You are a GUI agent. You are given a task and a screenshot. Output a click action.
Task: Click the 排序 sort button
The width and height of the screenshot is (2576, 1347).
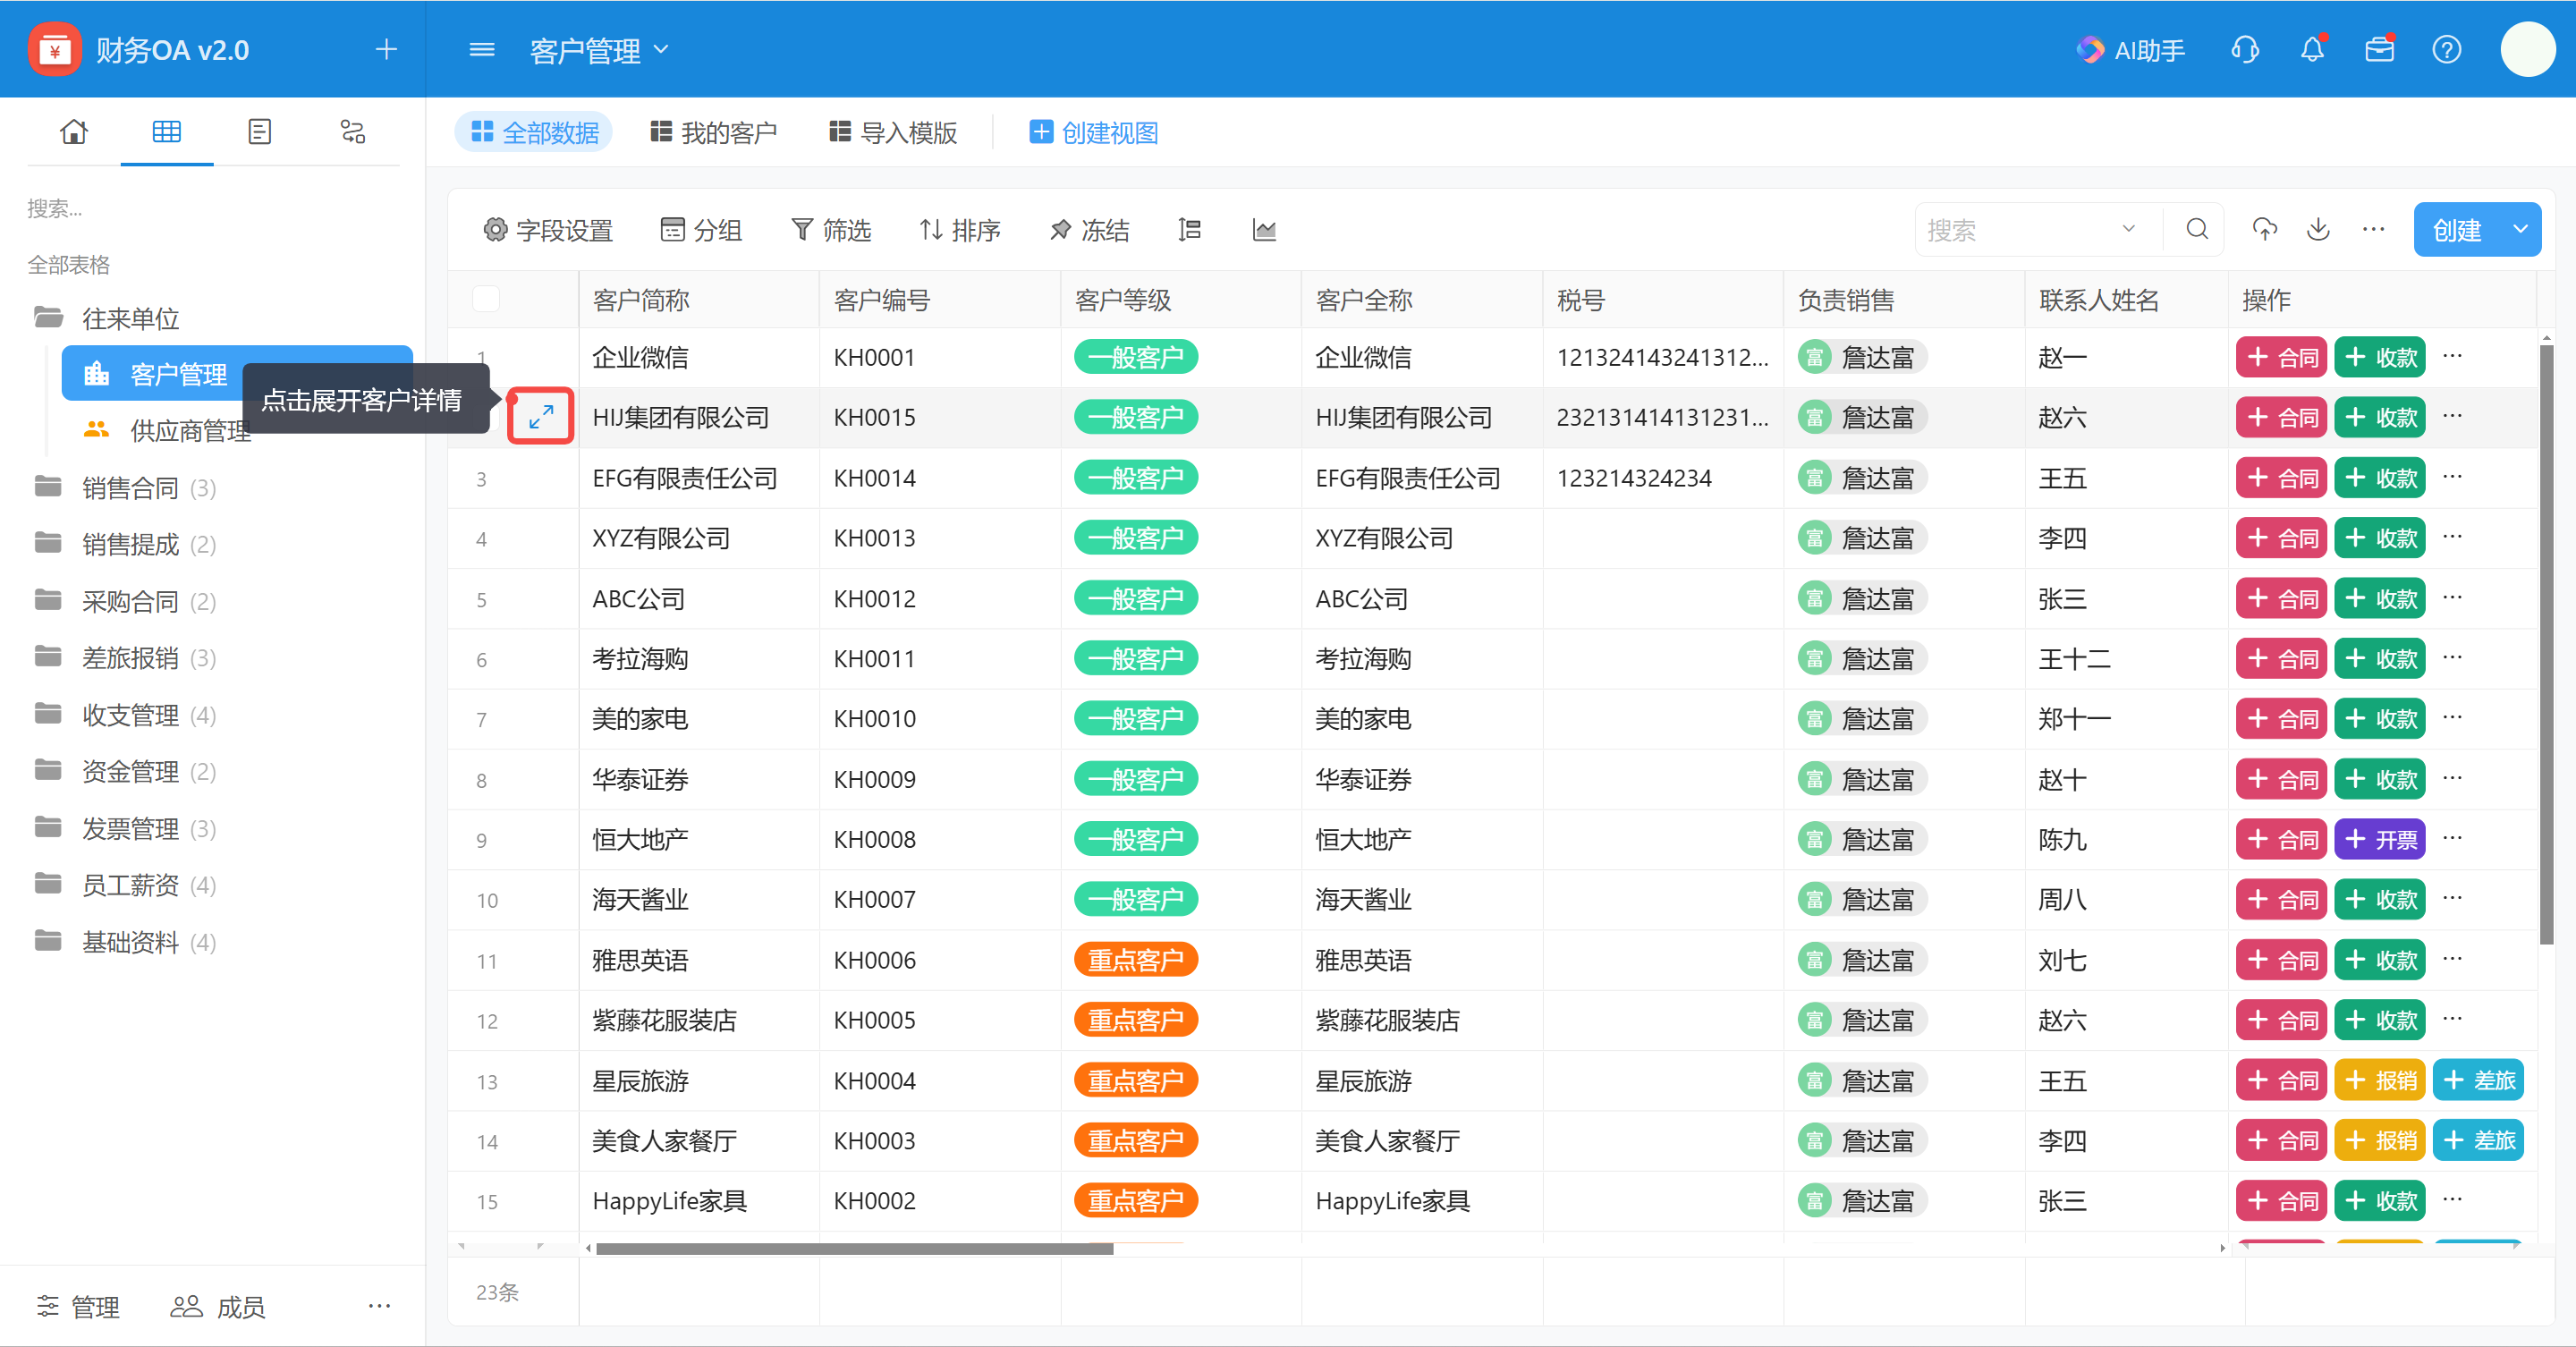[x=960, y=230]
